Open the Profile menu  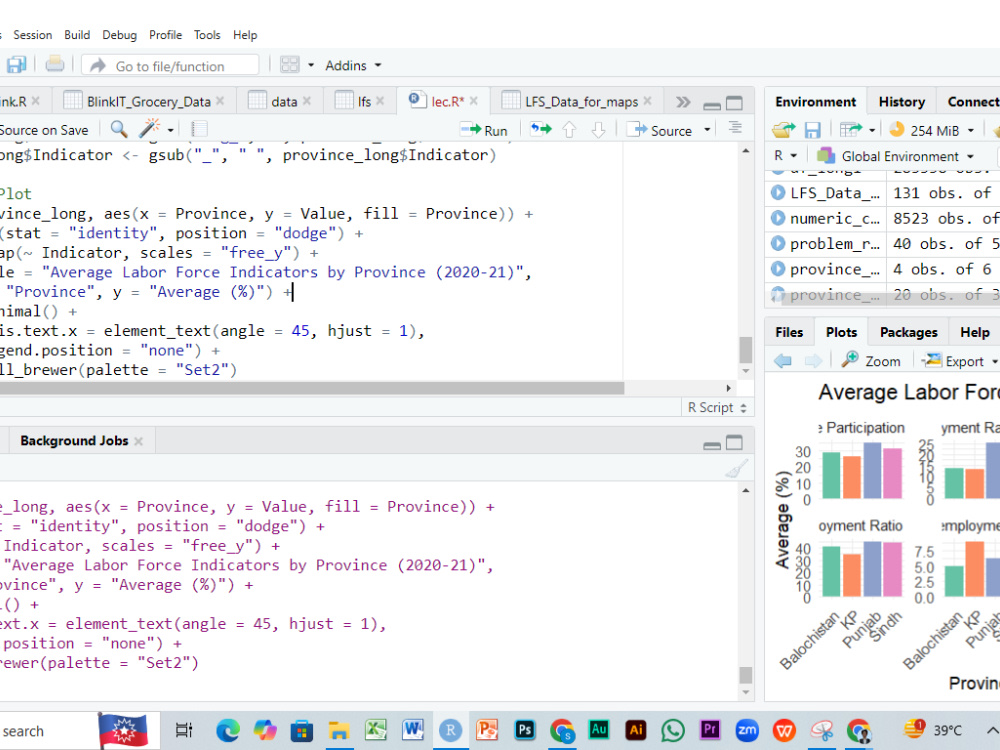(165, 35)
